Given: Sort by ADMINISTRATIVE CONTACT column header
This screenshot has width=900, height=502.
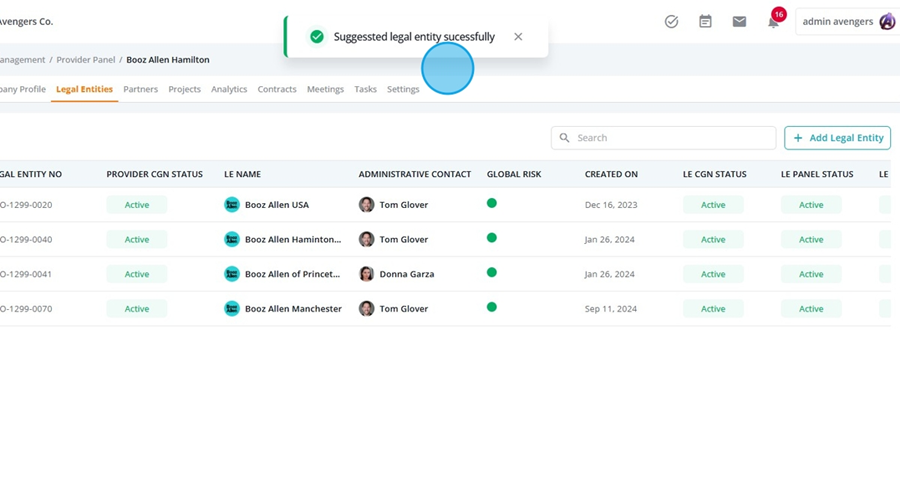Looking at the screenshot, I should [x=414, y=174].
